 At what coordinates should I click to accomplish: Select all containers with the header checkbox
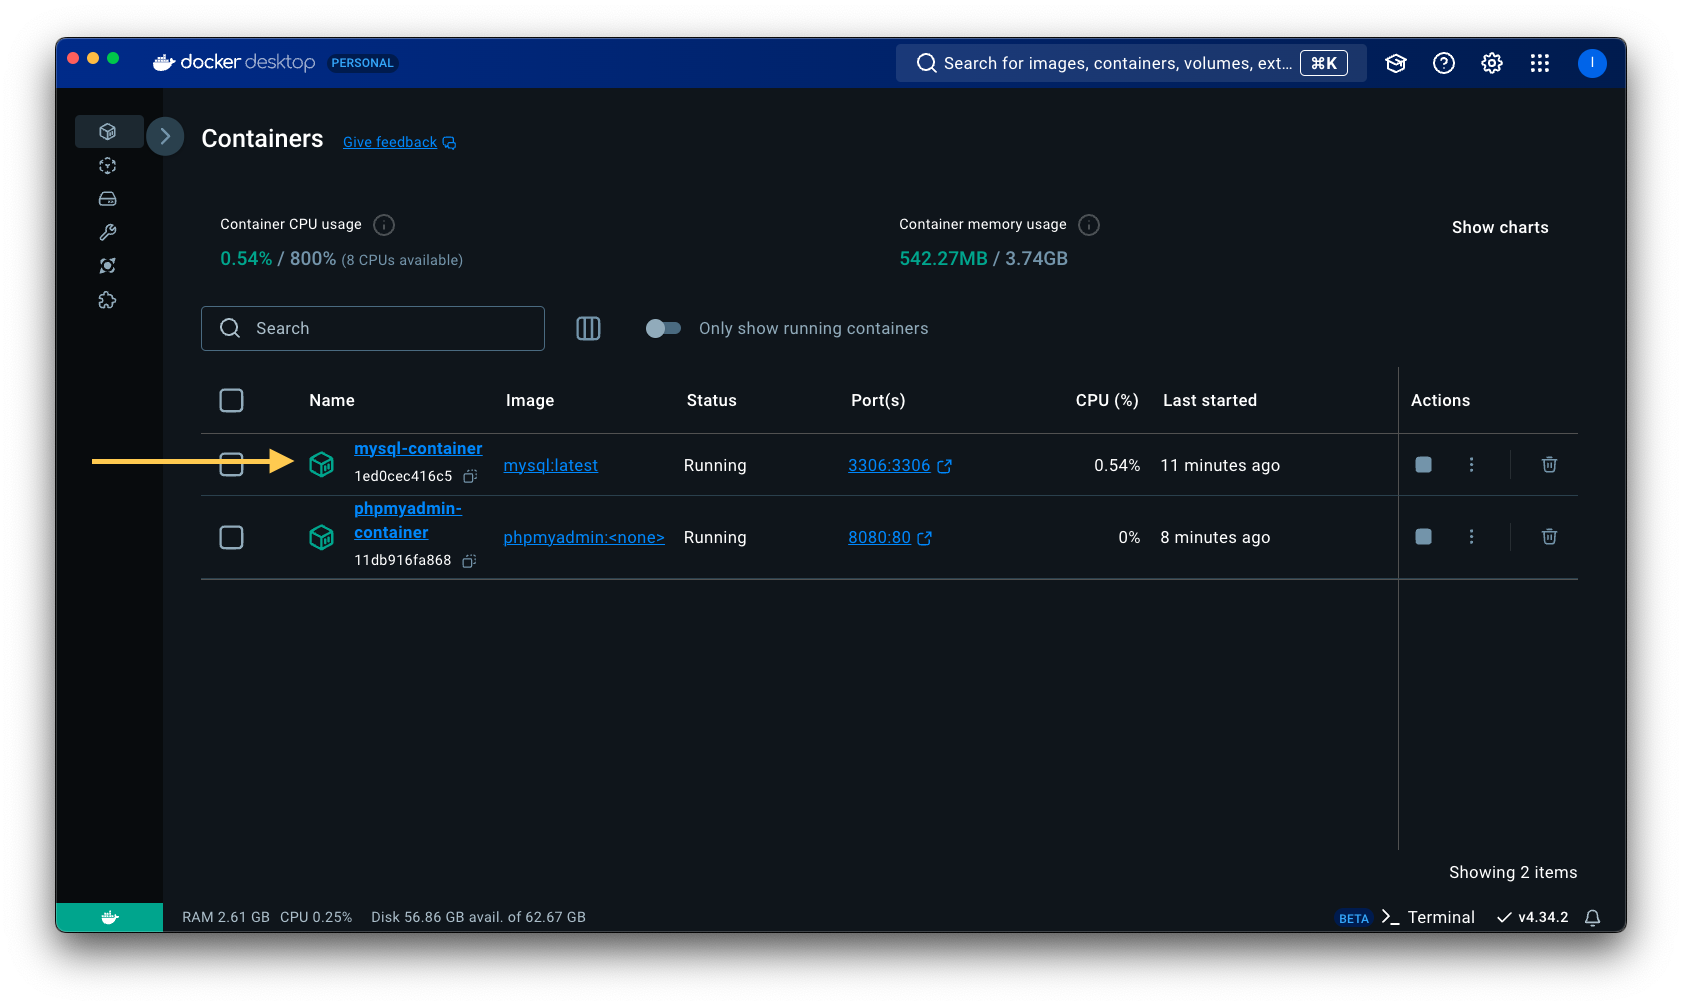(231, 400)
